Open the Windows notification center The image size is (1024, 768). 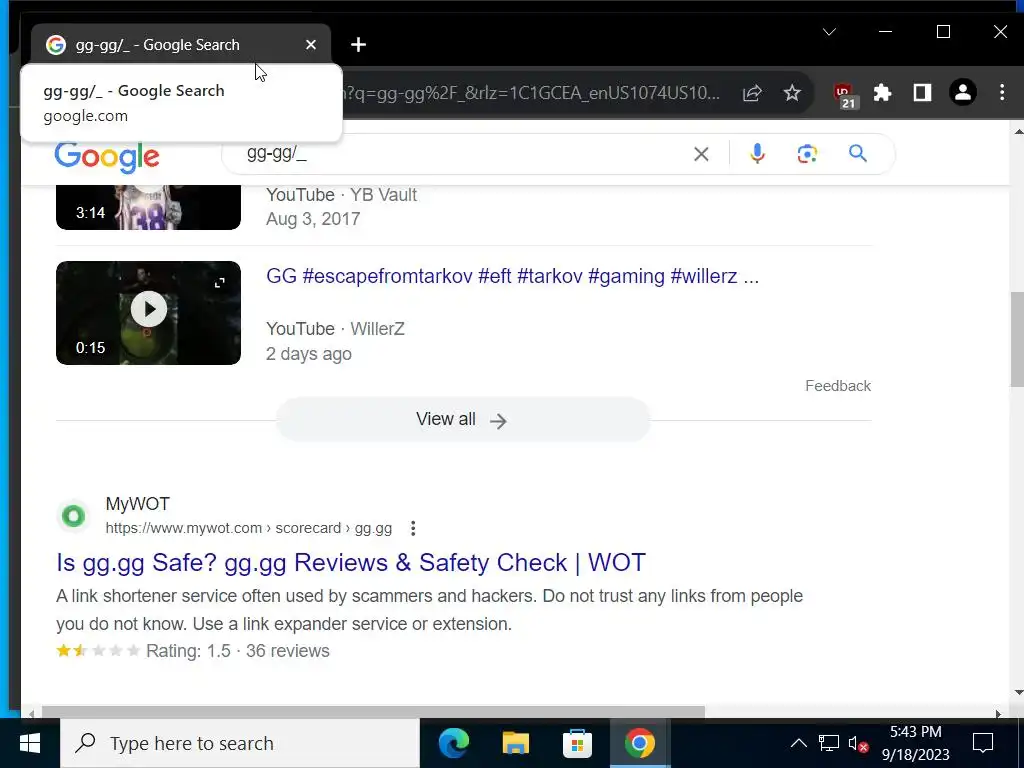(x=983, y=743)
